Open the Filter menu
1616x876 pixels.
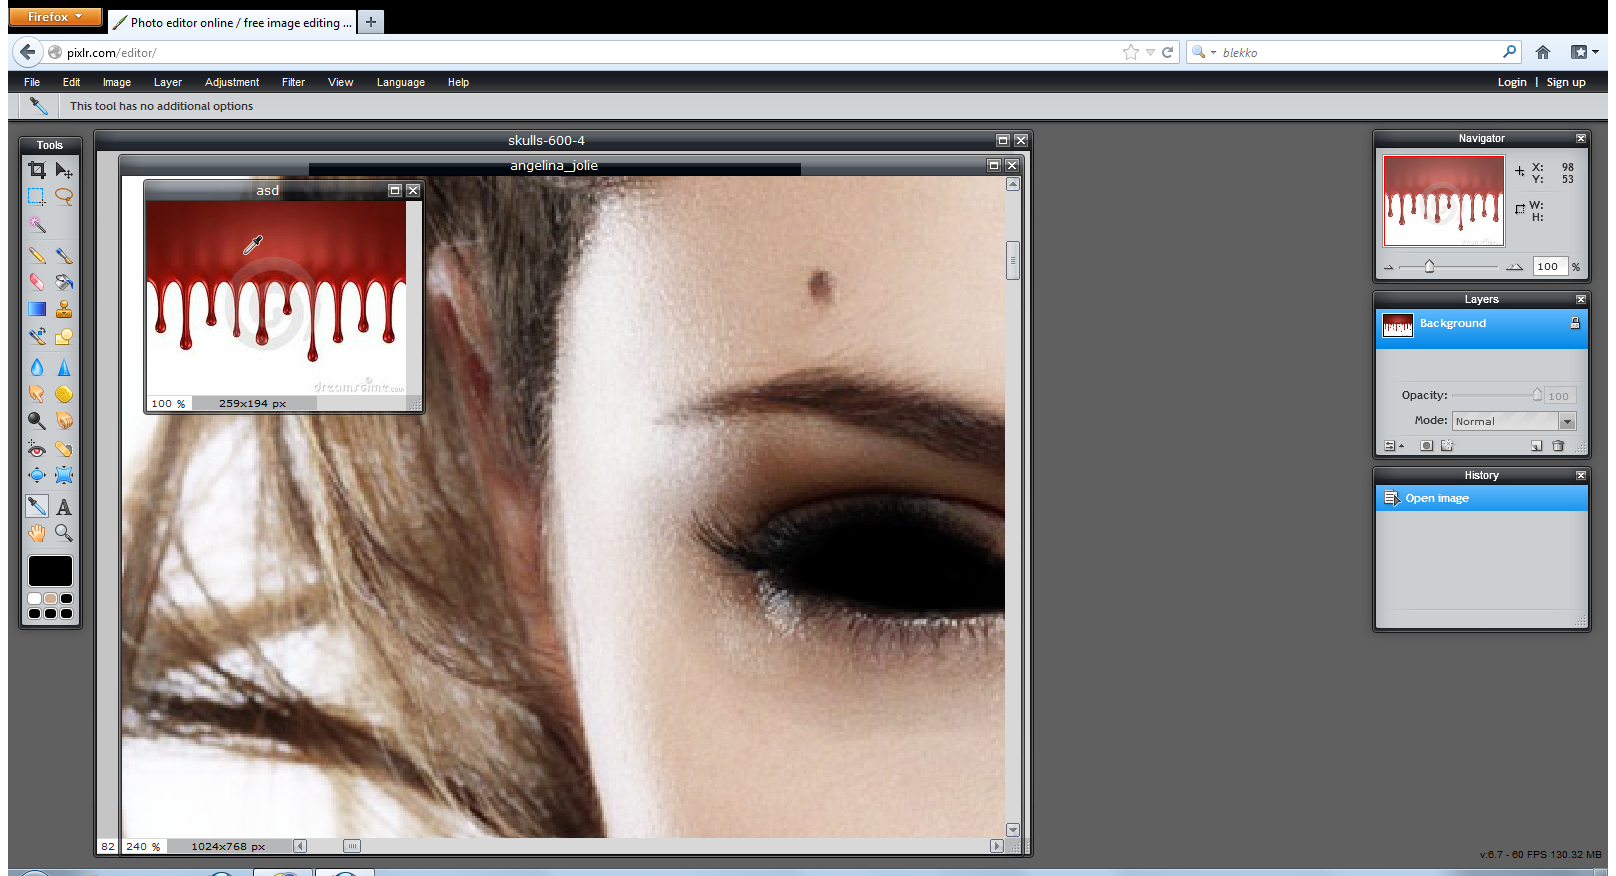[x=293, y=82]
